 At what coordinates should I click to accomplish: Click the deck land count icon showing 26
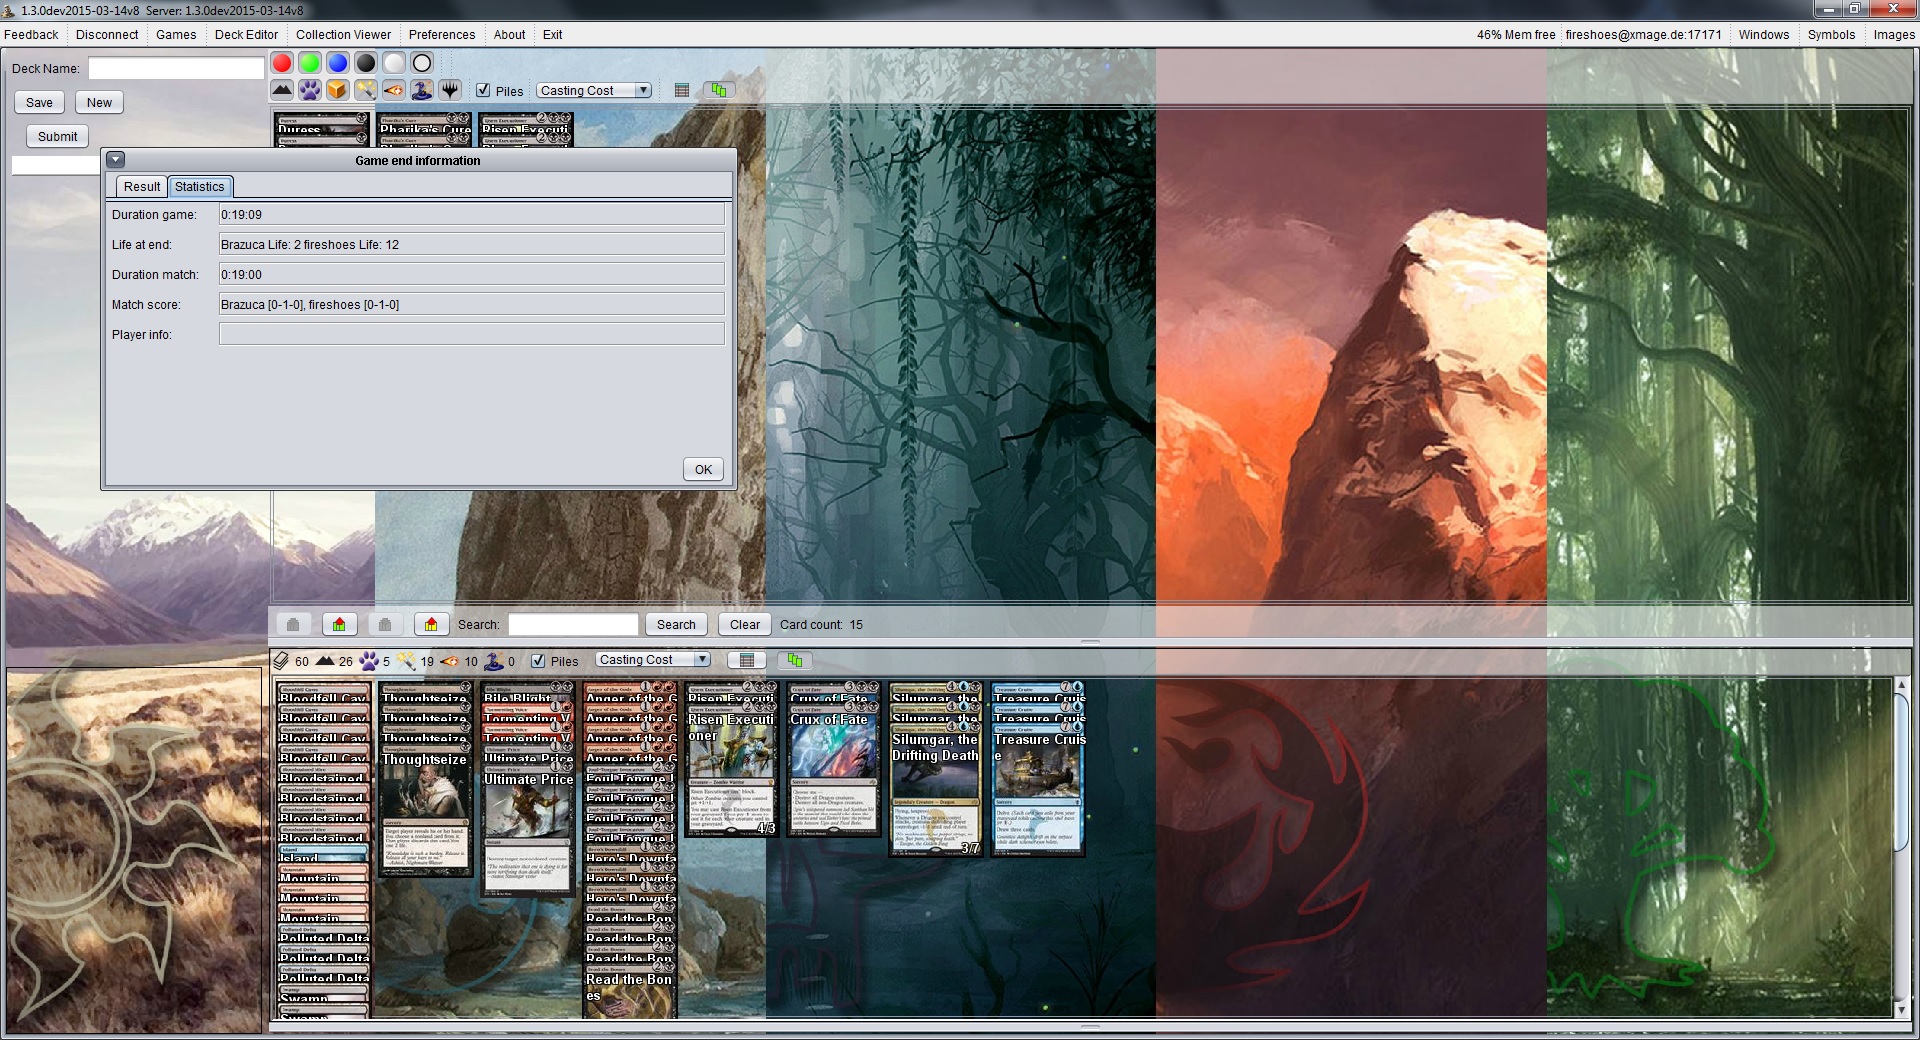[x=325, y=661]
